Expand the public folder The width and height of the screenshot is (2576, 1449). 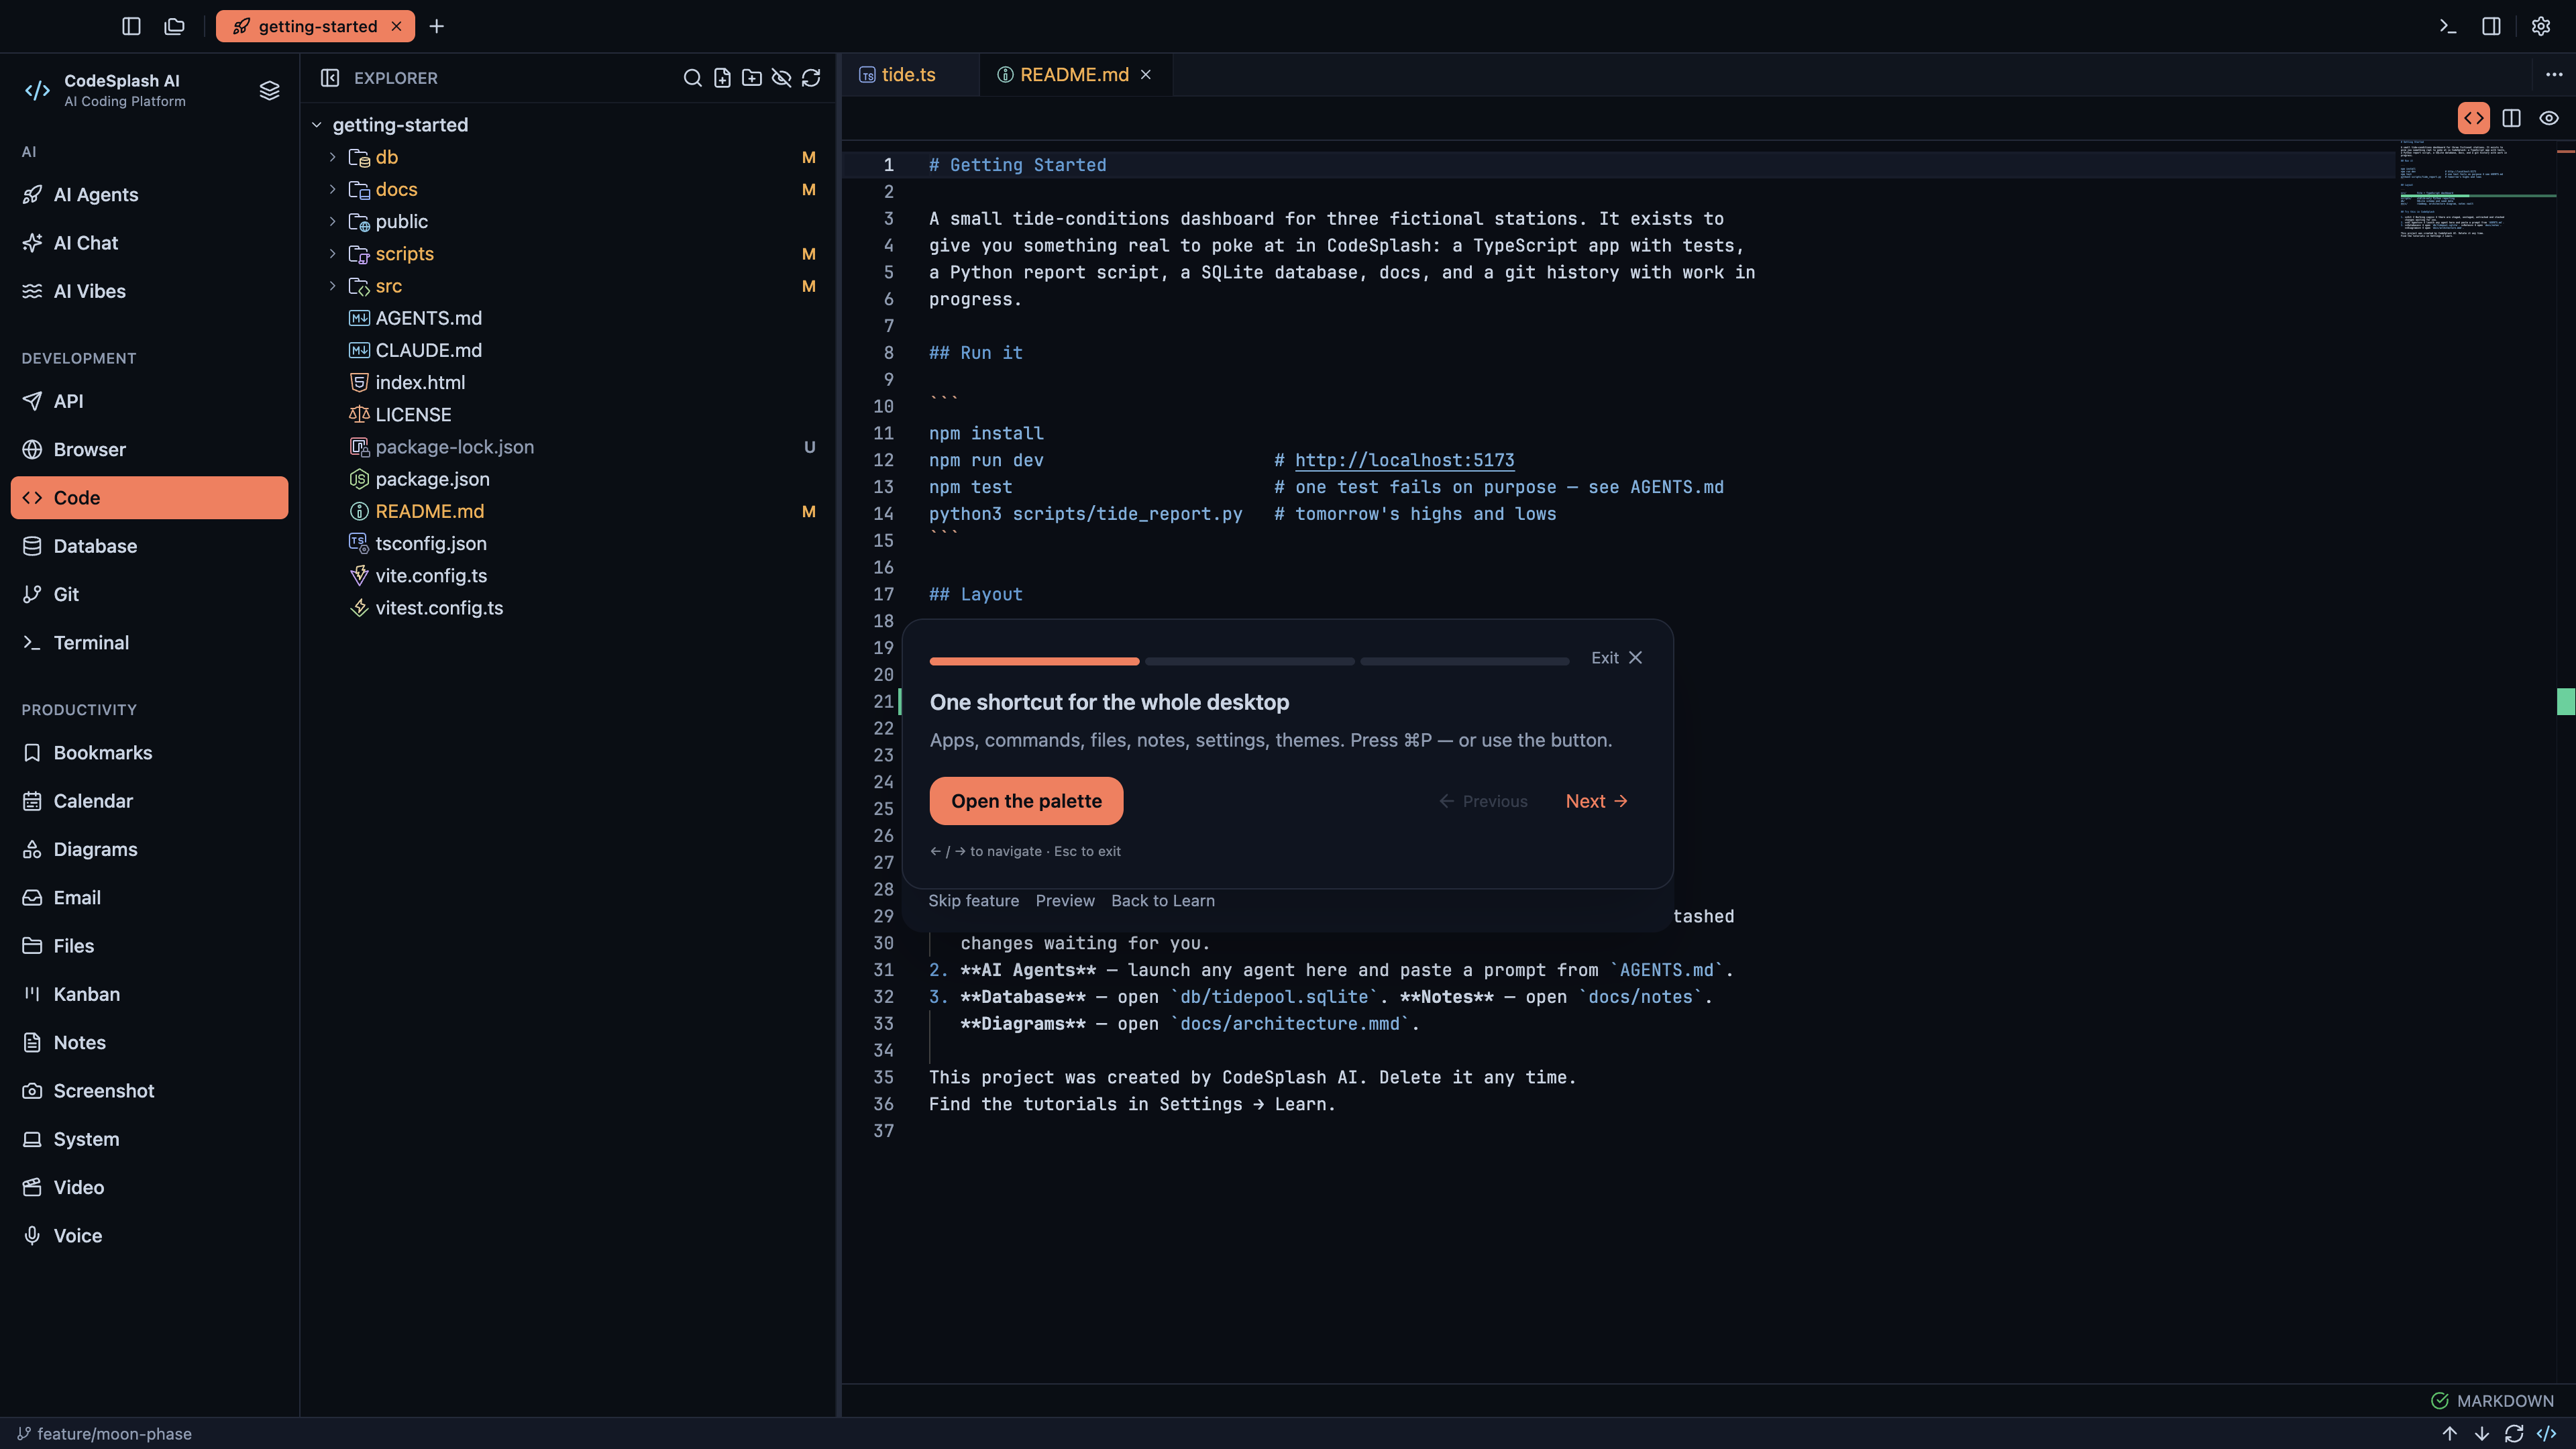tap(333, 221)
